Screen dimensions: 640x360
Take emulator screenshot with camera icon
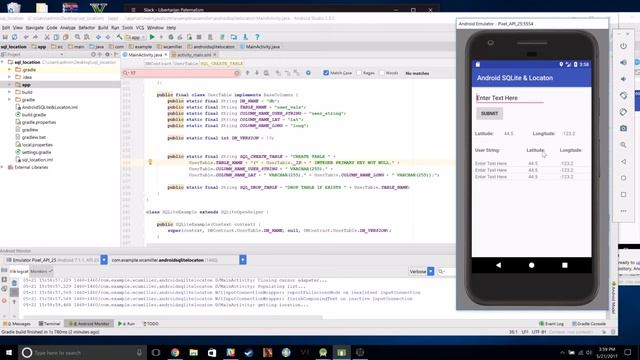coord(623,128)
